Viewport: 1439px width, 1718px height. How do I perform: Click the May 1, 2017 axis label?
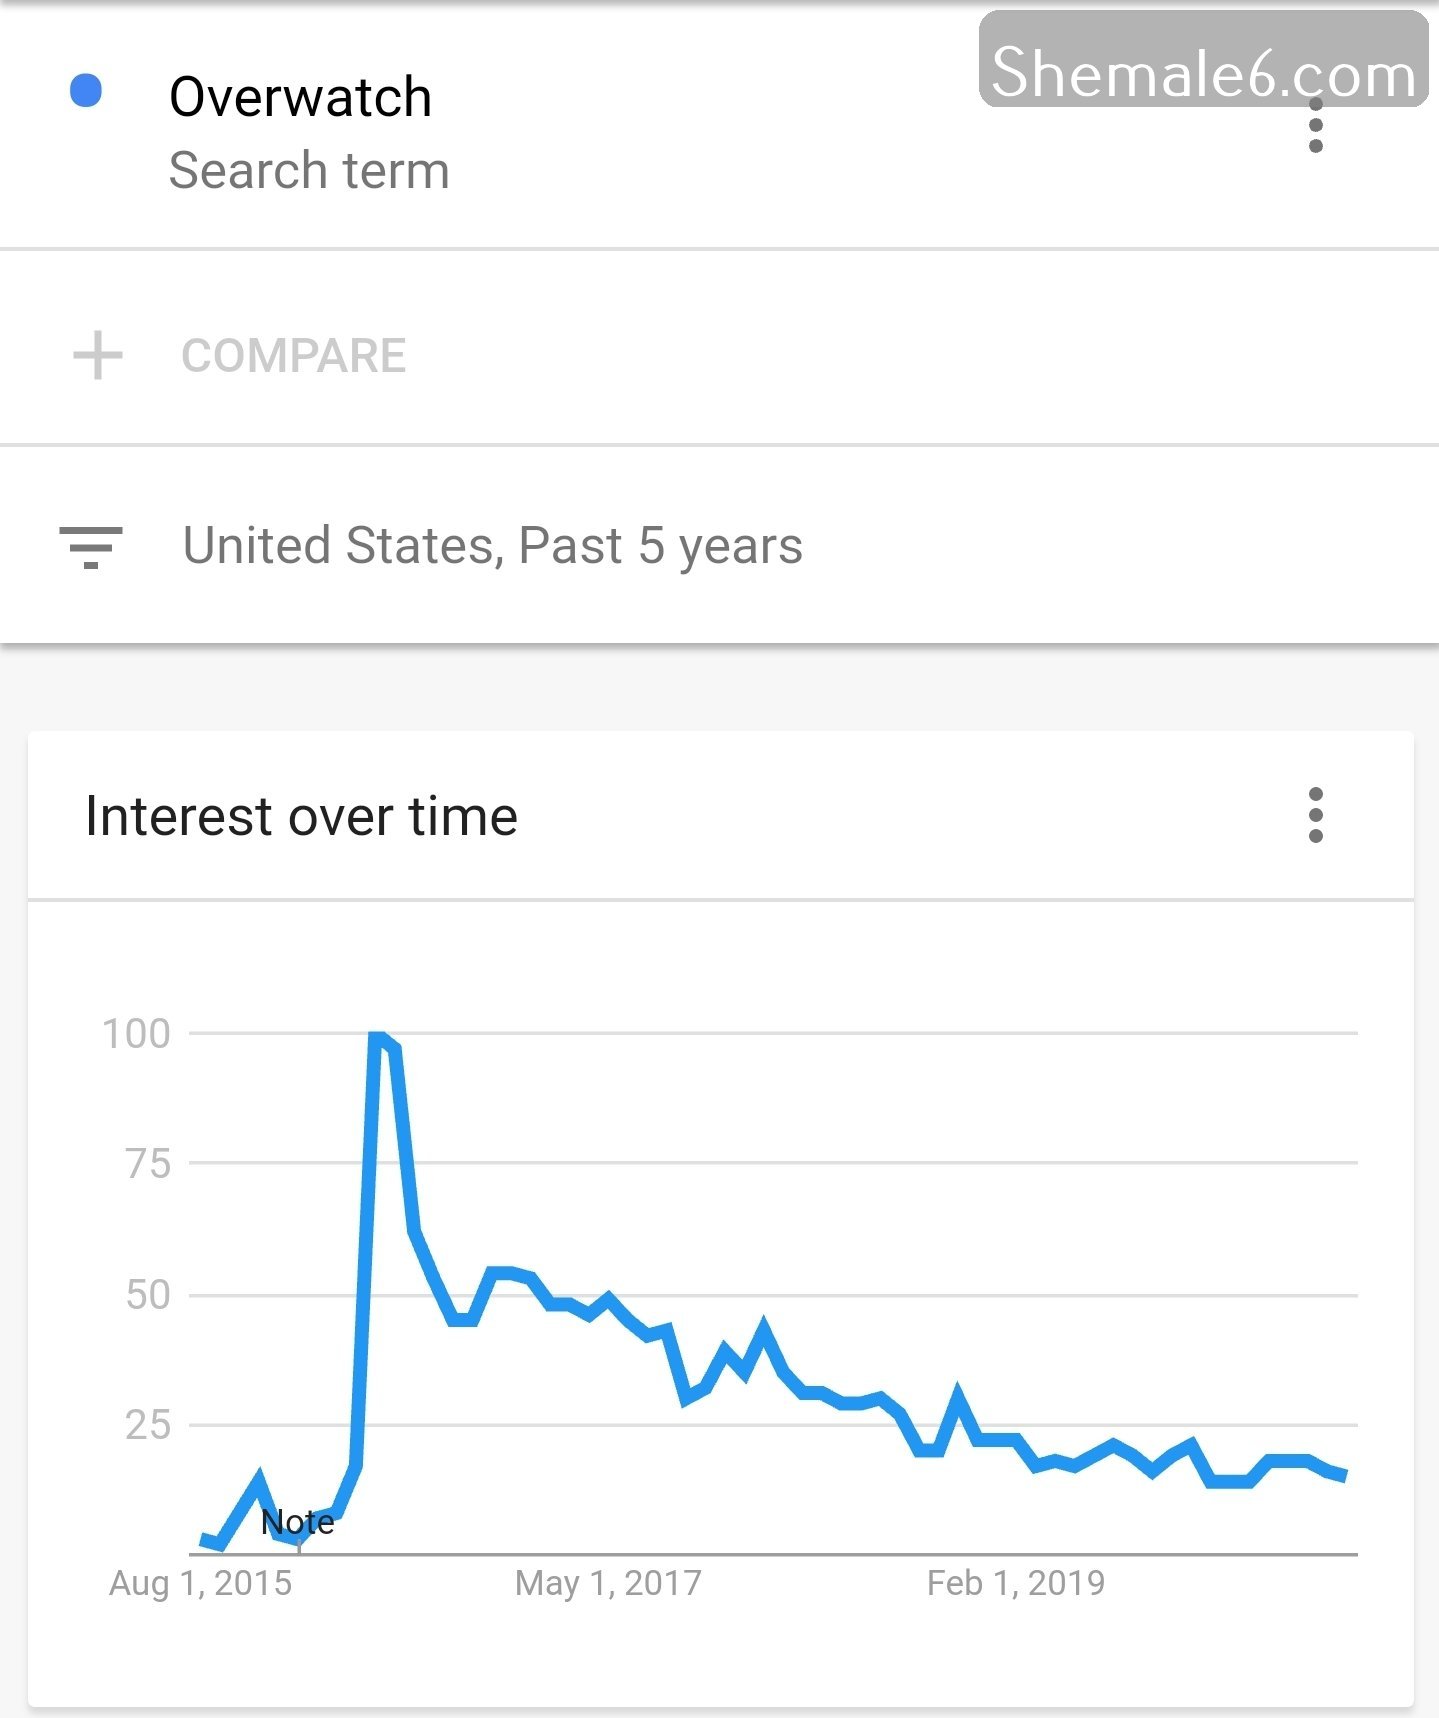click(608, 1583)
